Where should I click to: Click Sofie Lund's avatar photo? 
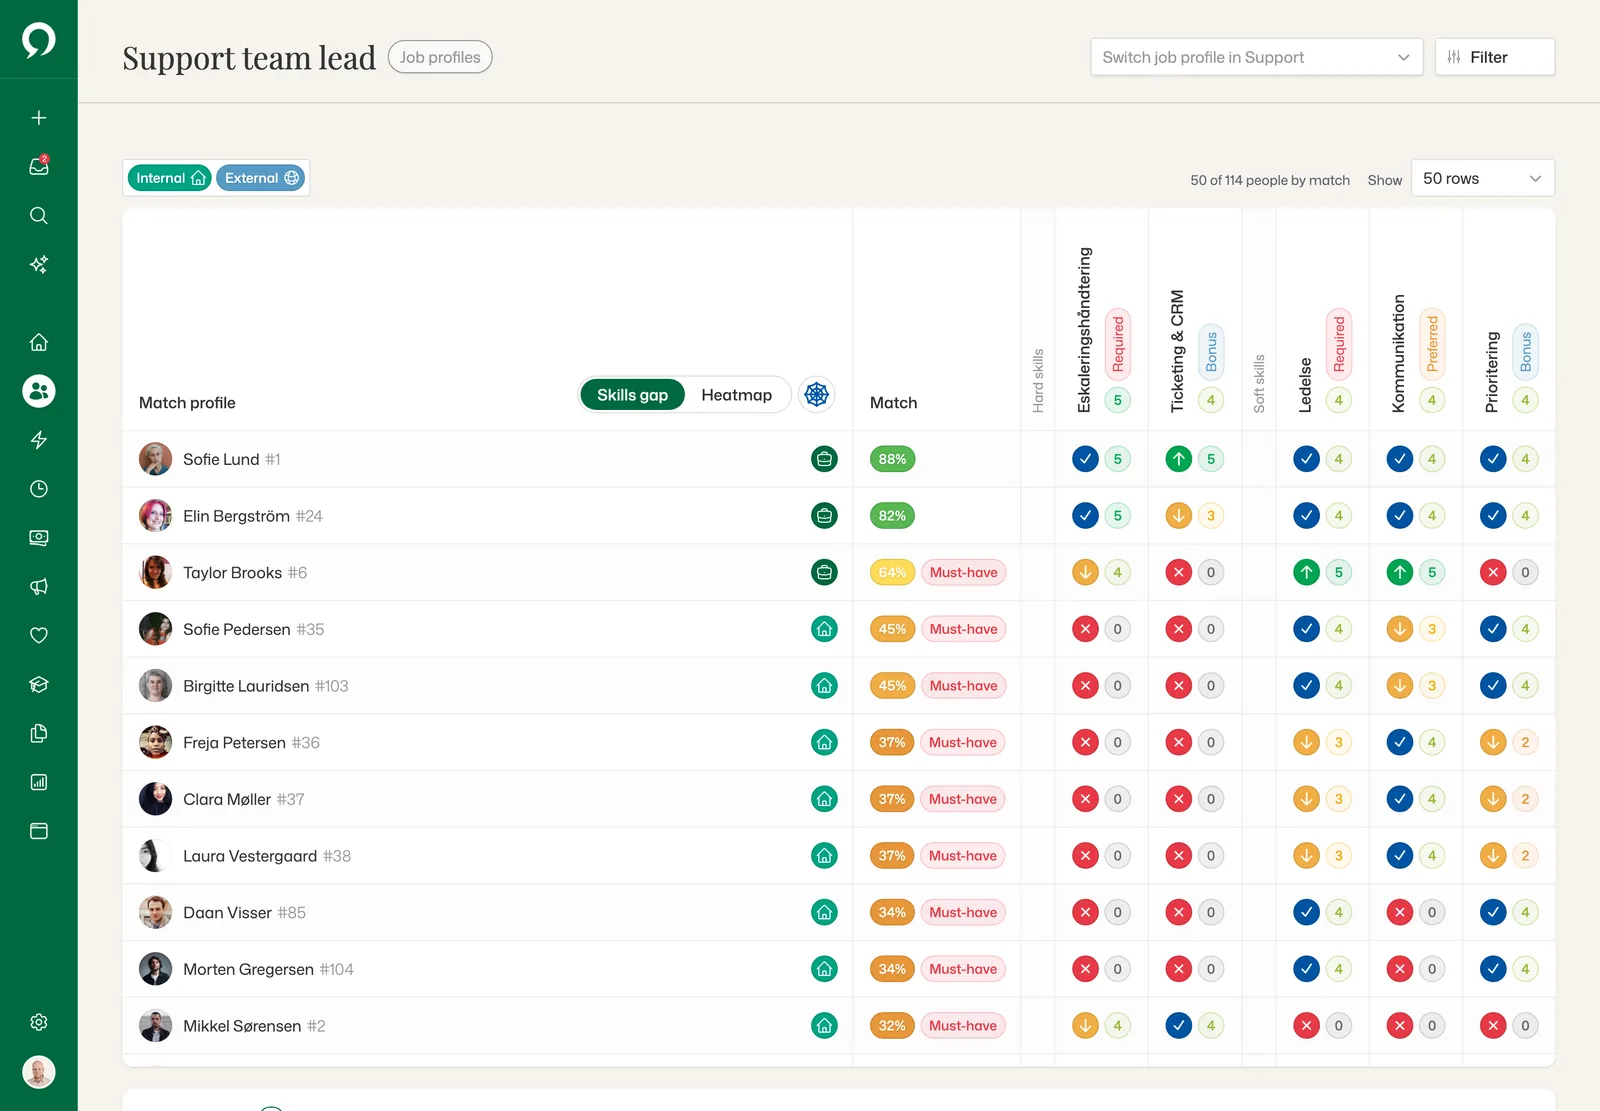(155, 459)
